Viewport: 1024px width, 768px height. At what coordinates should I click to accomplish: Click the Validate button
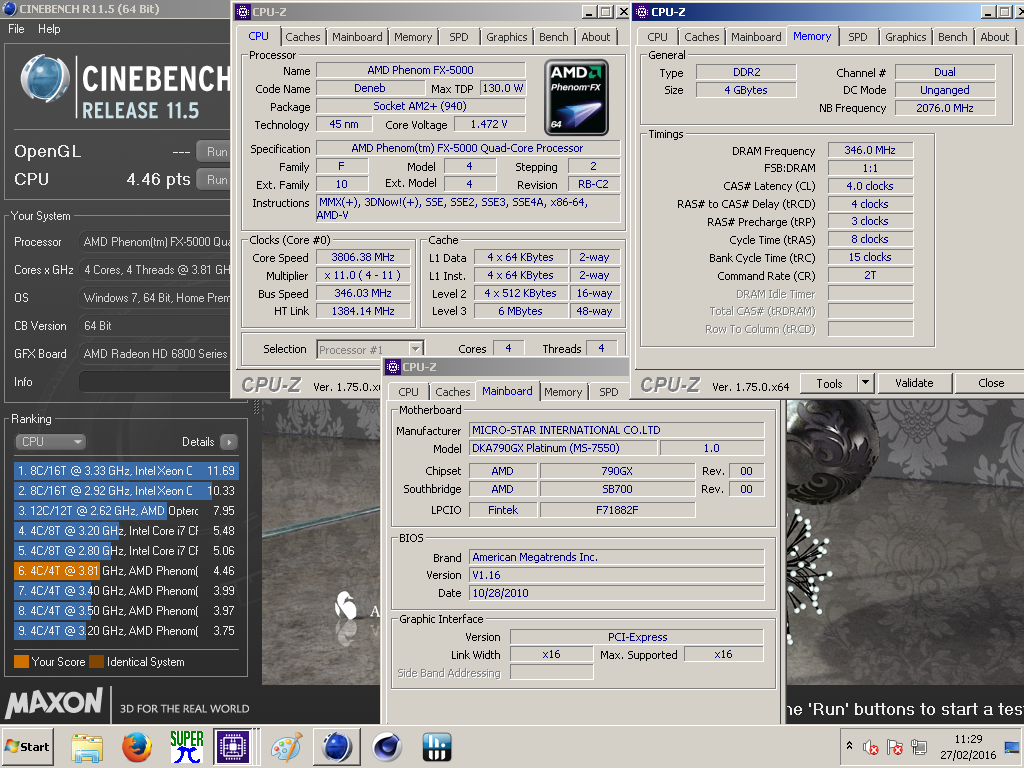[914, 383]
